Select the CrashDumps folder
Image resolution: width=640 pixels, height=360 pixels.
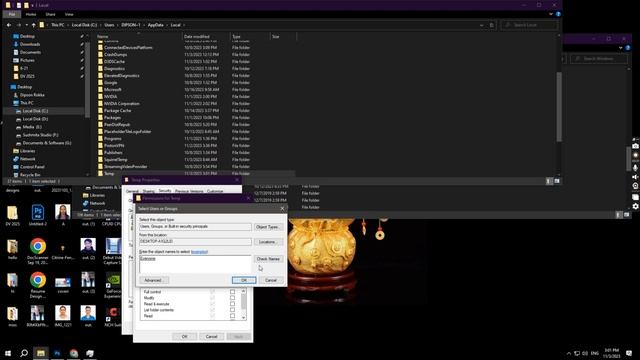point(116,55)
